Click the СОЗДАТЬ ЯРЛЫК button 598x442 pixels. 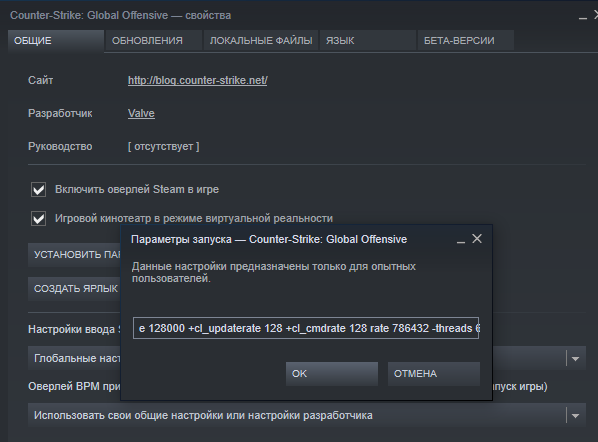74,289
